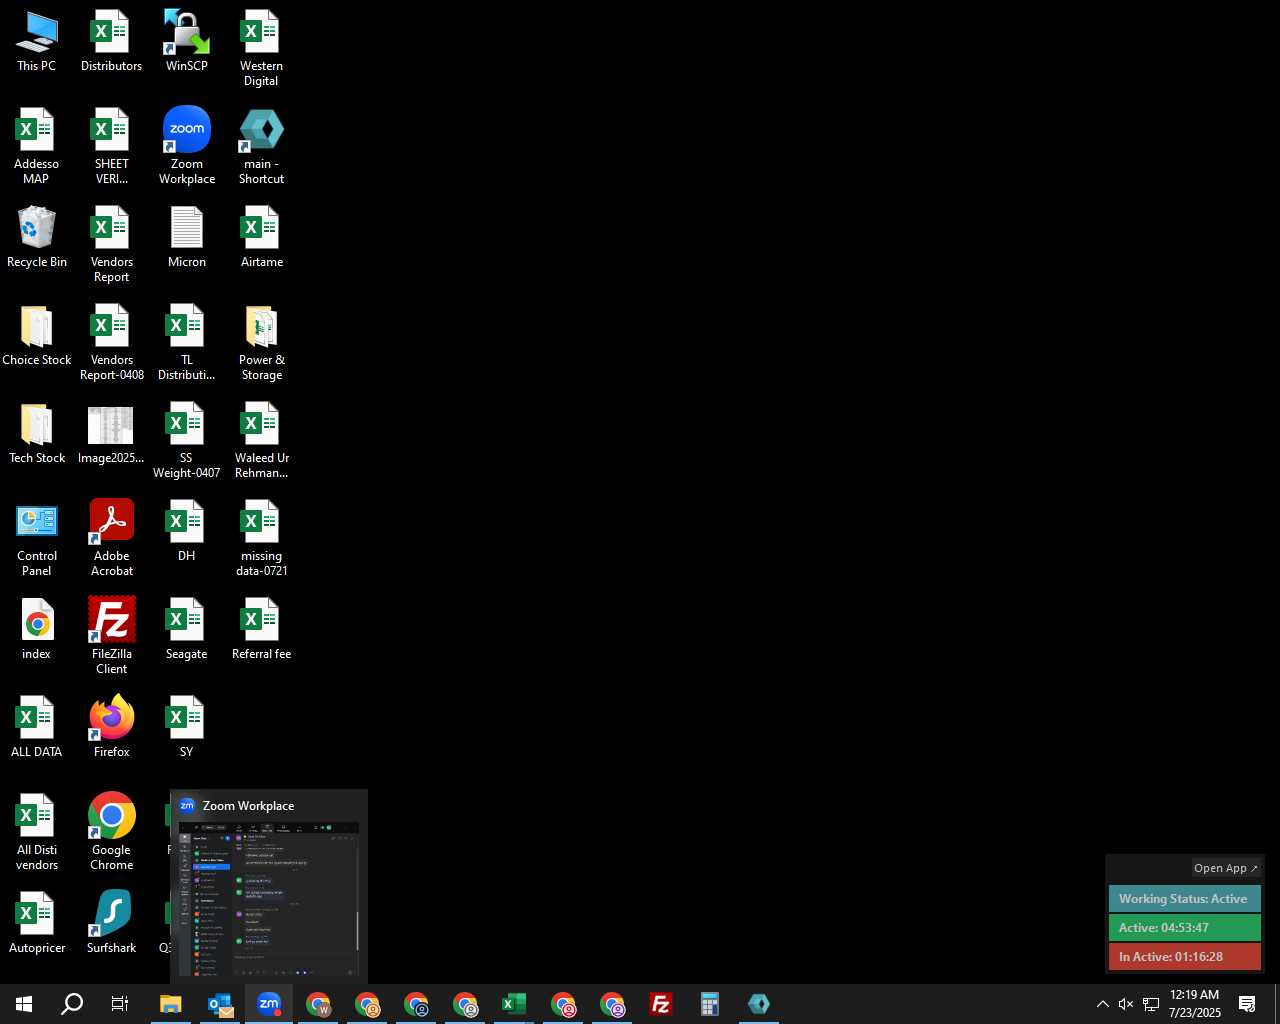Open network status tray icon
The width and height of the screenshot is (1280, 1024).
pos(1151,1004)
